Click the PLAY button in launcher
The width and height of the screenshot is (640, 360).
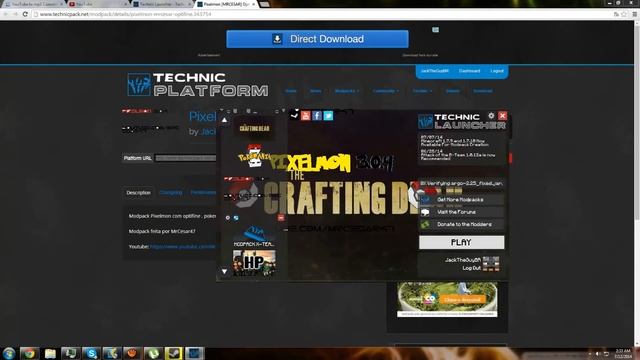pyautogui.click(x=461, y=242)
